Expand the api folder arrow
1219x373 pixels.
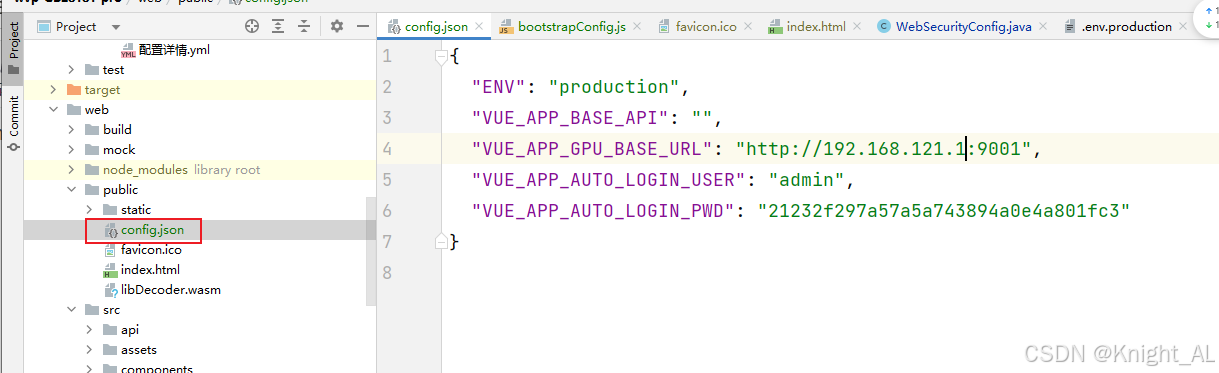(x=90, y=329)
